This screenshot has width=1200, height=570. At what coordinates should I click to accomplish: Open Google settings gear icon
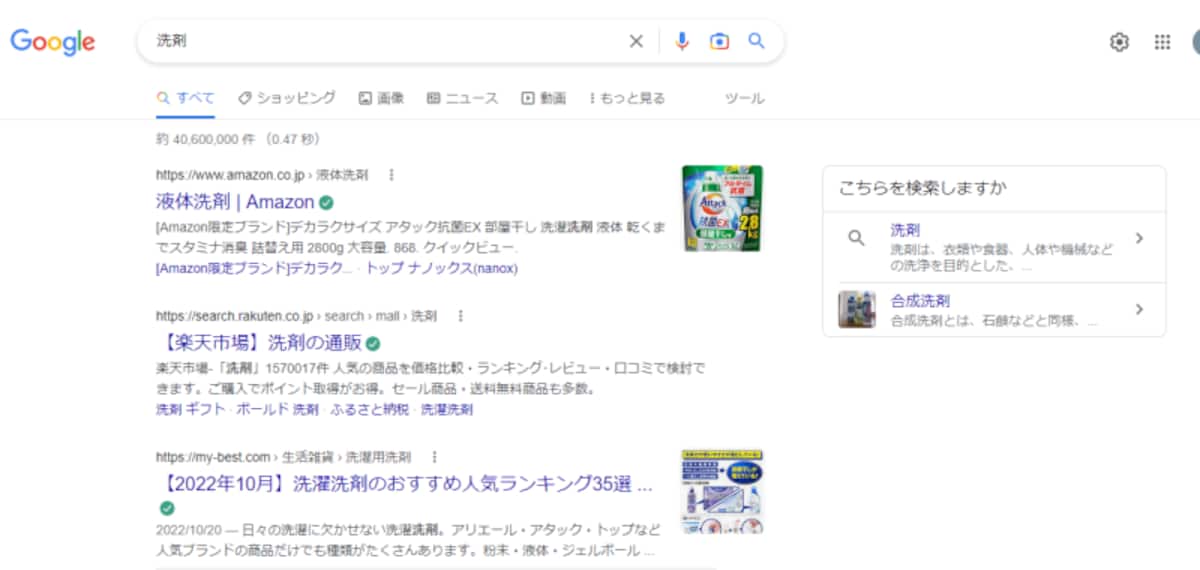(x=1119, y=42)
